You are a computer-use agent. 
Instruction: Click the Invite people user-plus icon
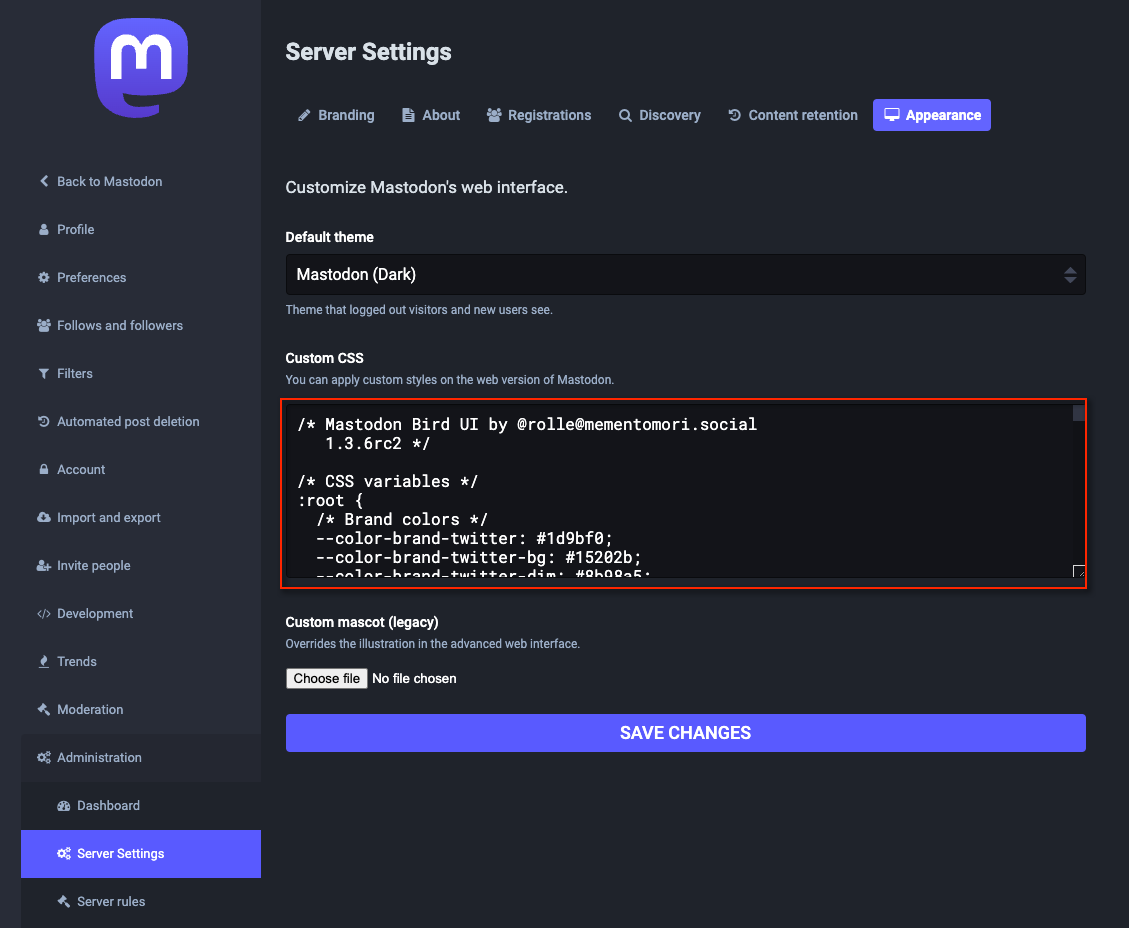[44, 565]
